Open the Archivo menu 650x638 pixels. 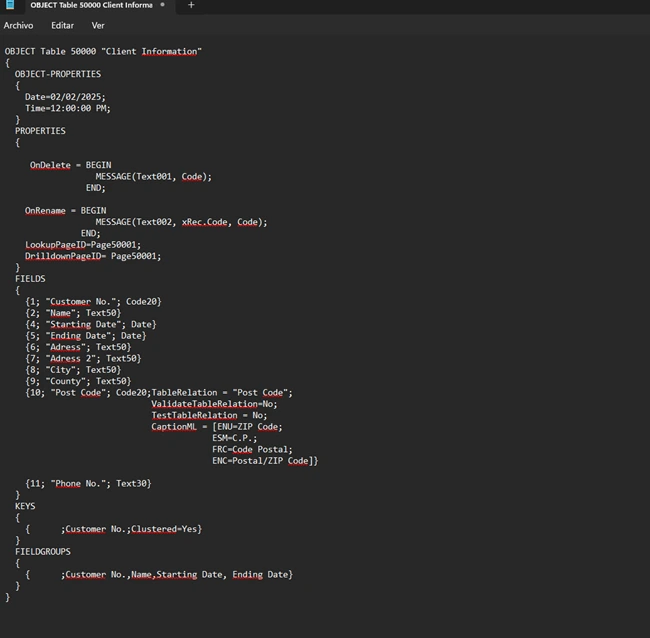click(18, 25)
